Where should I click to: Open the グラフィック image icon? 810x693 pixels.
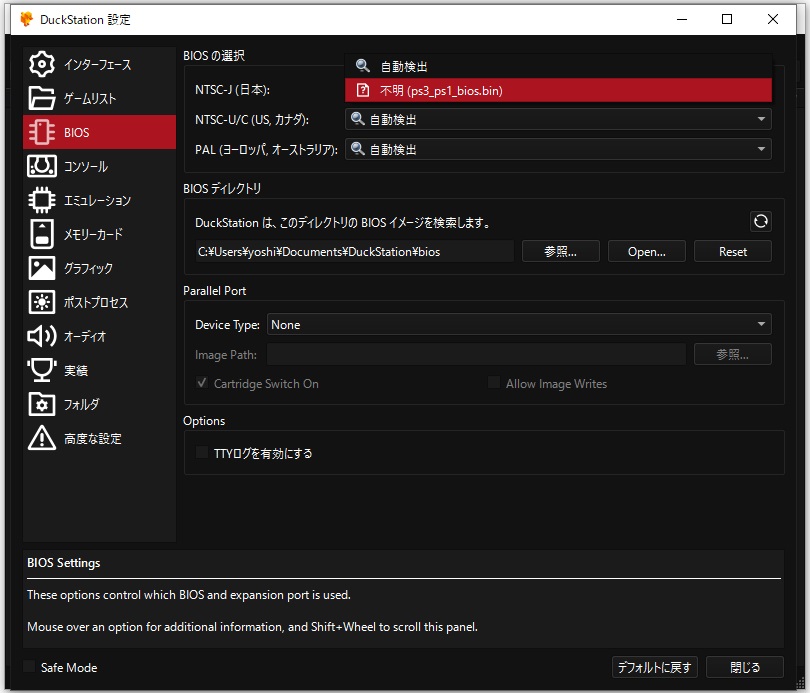[x=41, y=268]
